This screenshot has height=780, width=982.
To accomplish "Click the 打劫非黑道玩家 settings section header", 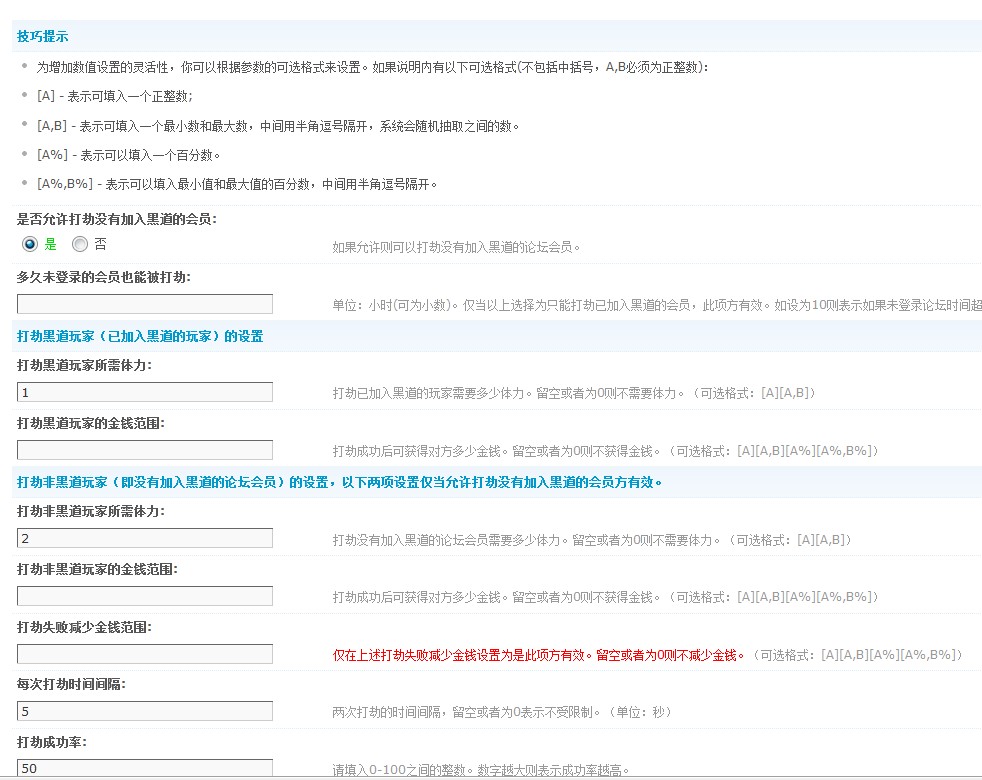I will point(340,482).
